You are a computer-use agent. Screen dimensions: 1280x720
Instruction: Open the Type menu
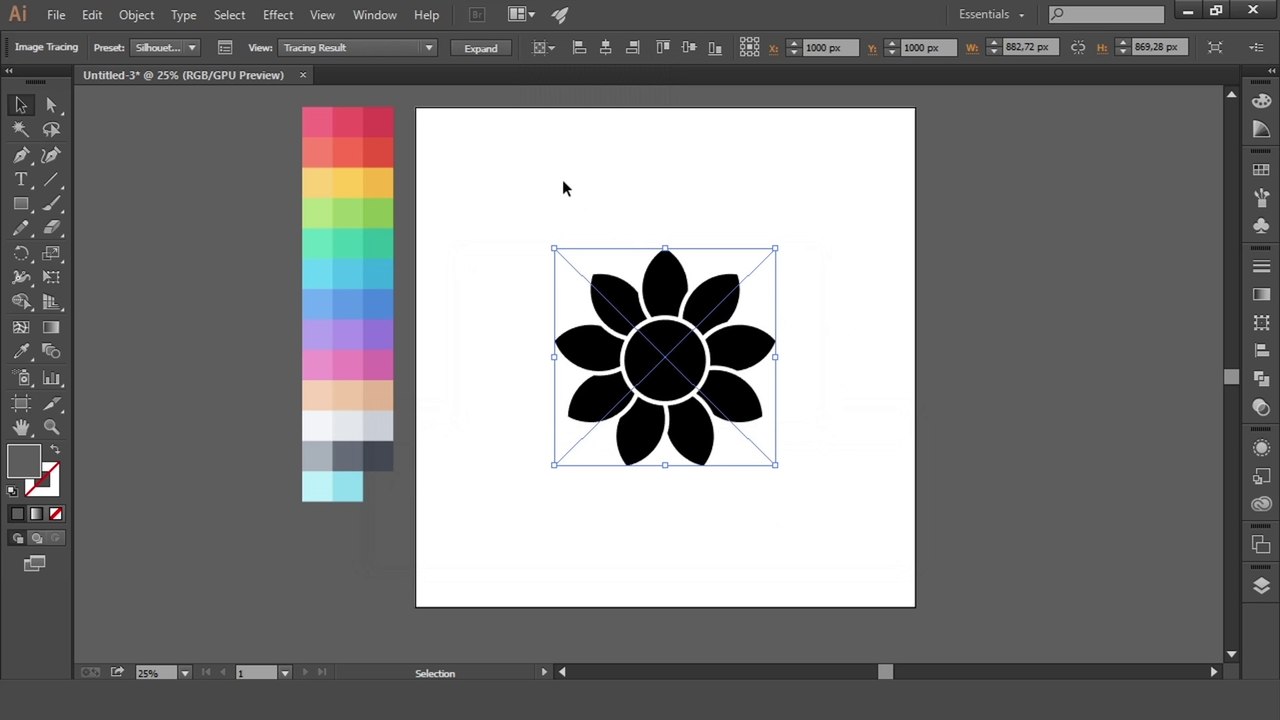click(x=183, y=15)
